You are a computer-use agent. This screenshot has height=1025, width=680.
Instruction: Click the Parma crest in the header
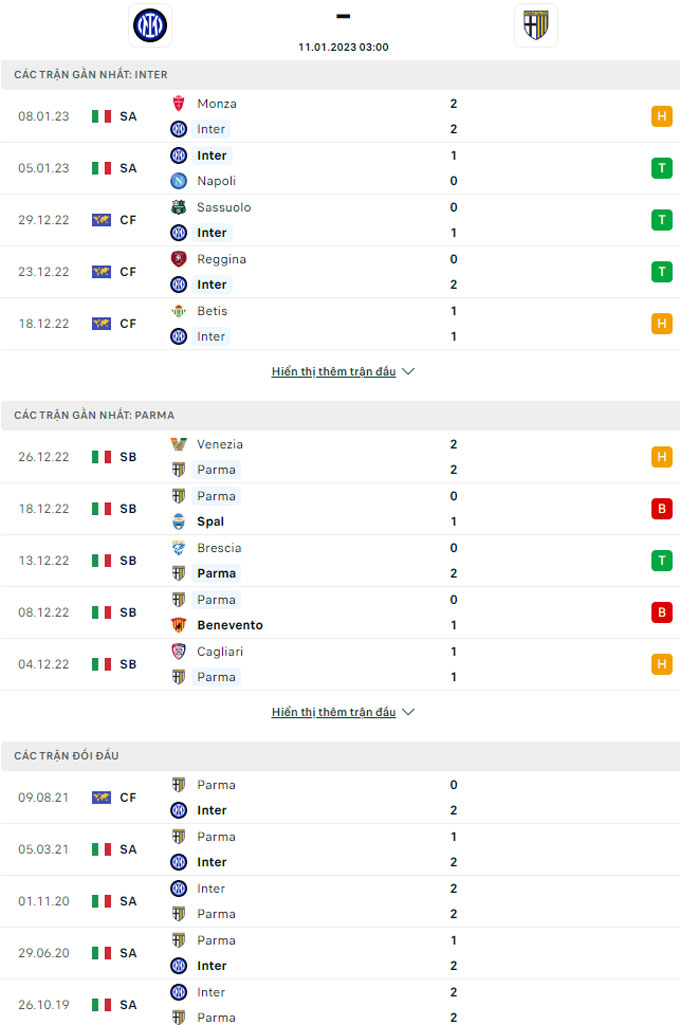(536, 25)
